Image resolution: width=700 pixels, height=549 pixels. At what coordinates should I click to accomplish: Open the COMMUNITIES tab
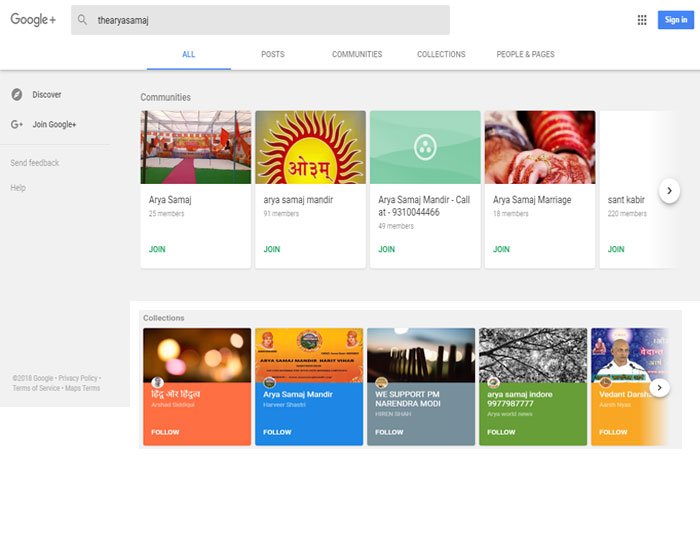point(357,54)
